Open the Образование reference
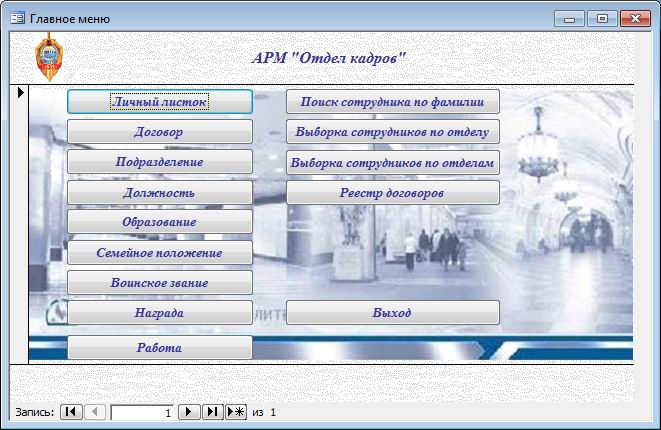This screenshot has width=661, height=430. pyautogui.click(x=160, y=222)
